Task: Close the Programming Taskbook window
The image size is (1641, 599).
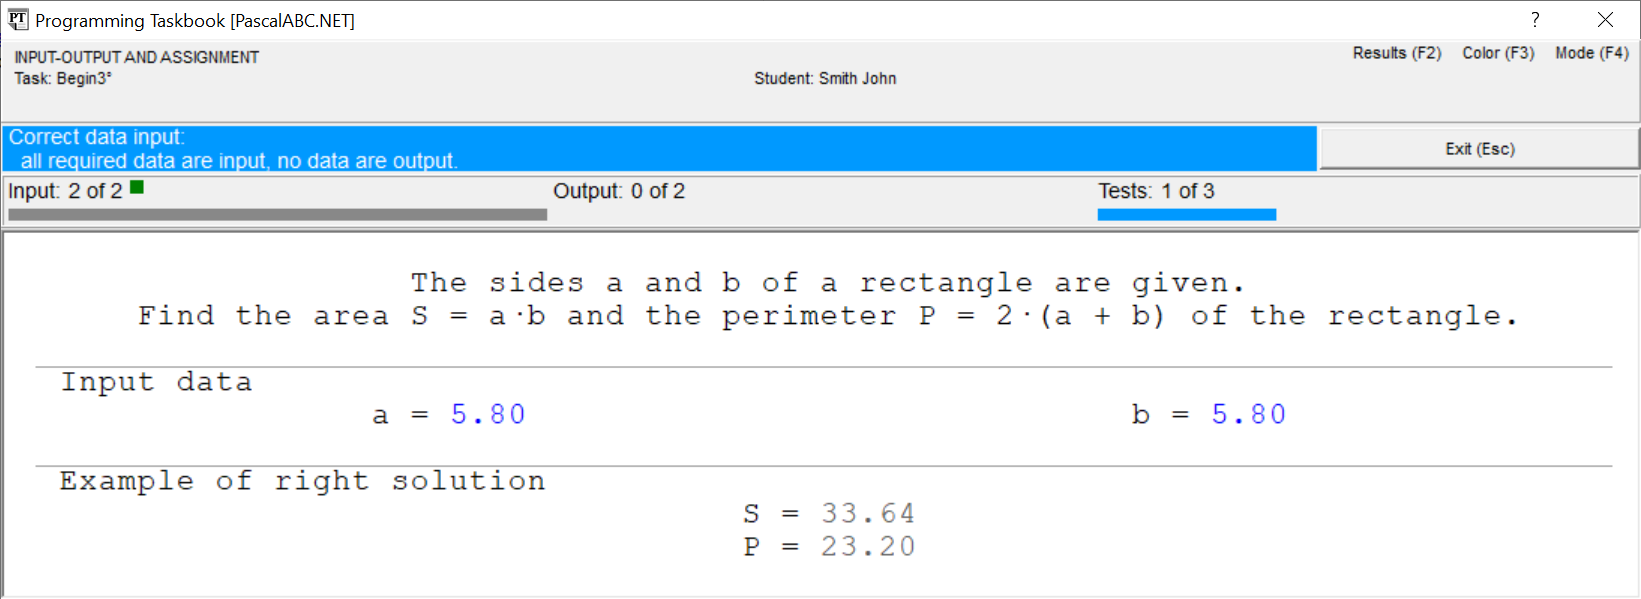Action: (x=1605, y=20)
